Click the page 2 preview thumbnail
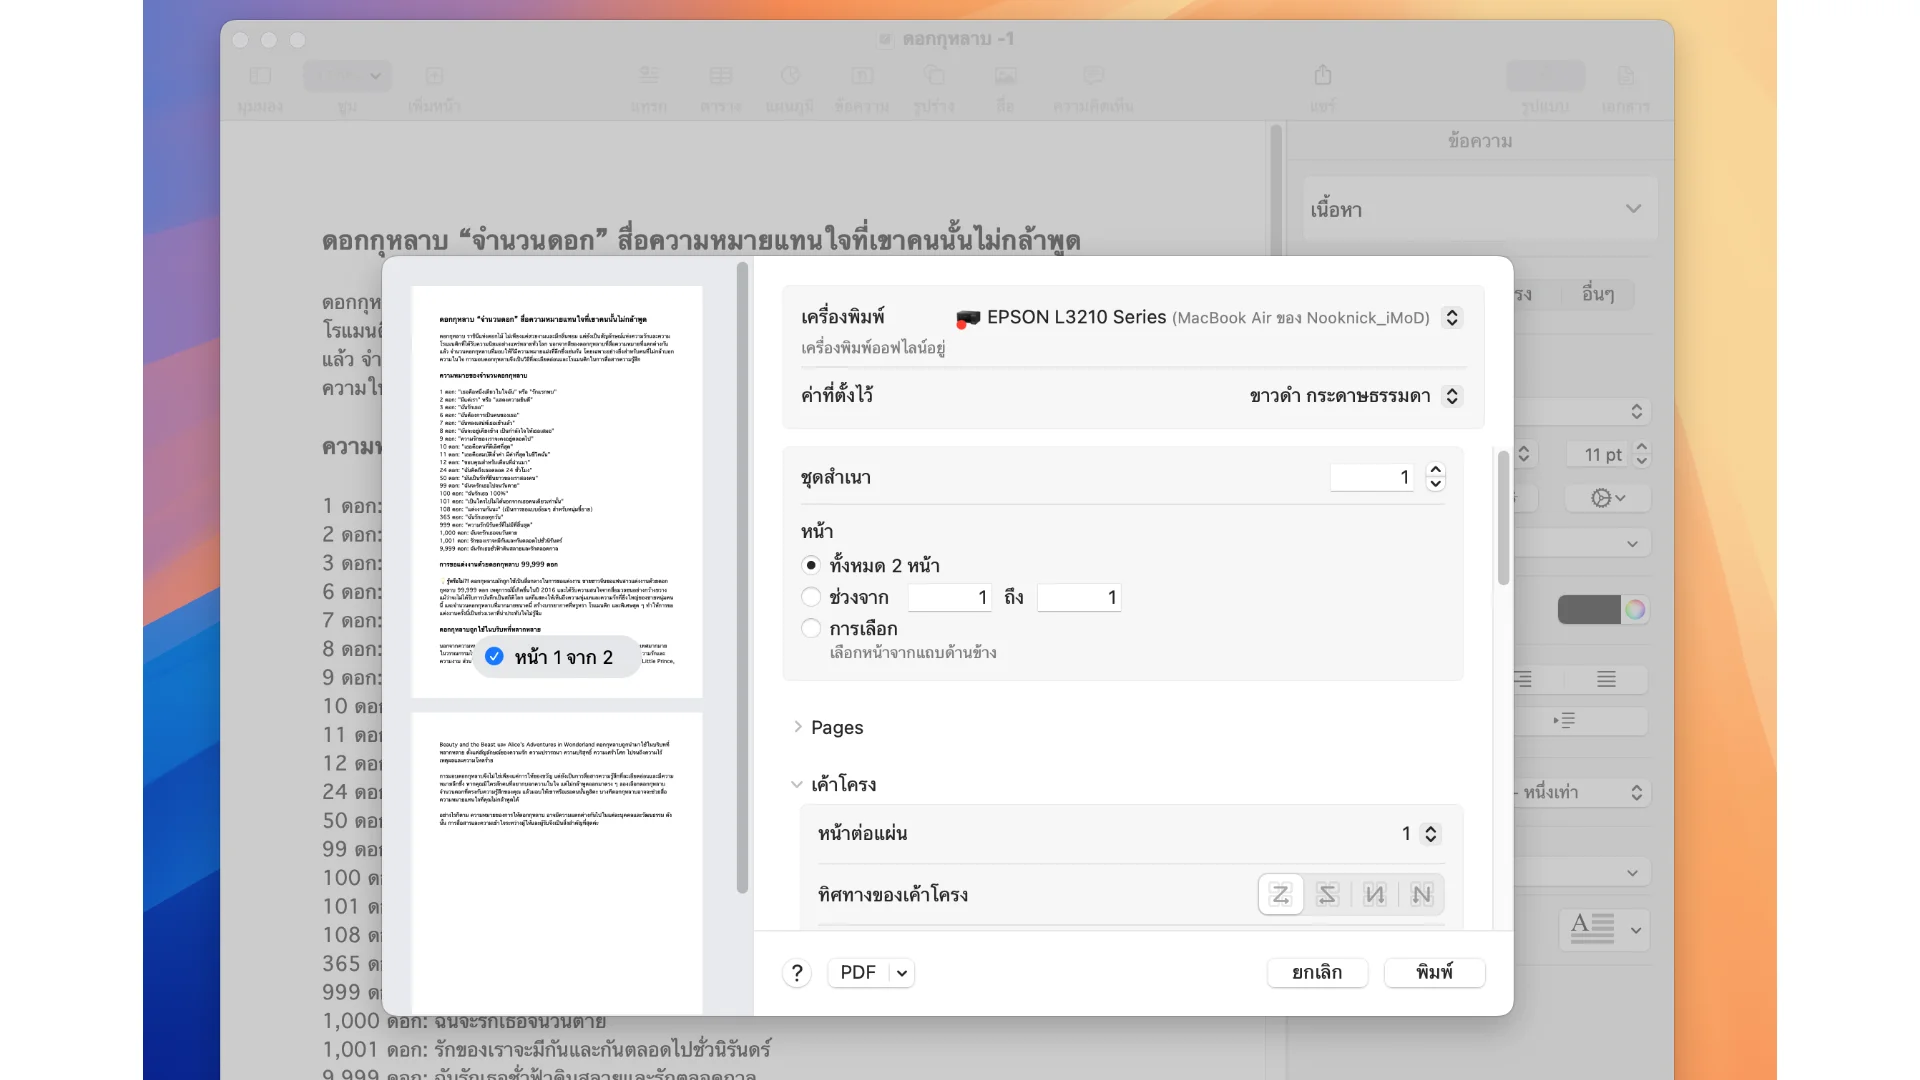 click(557, 860)
